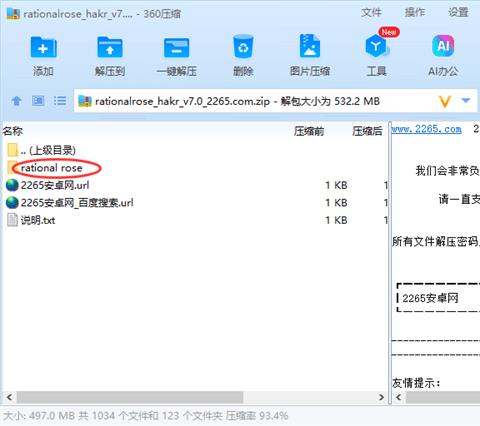Click the 添加 (Add) toolbar icon
The width and height of the screenshot is (480, 426).
(x=43, y=47)
